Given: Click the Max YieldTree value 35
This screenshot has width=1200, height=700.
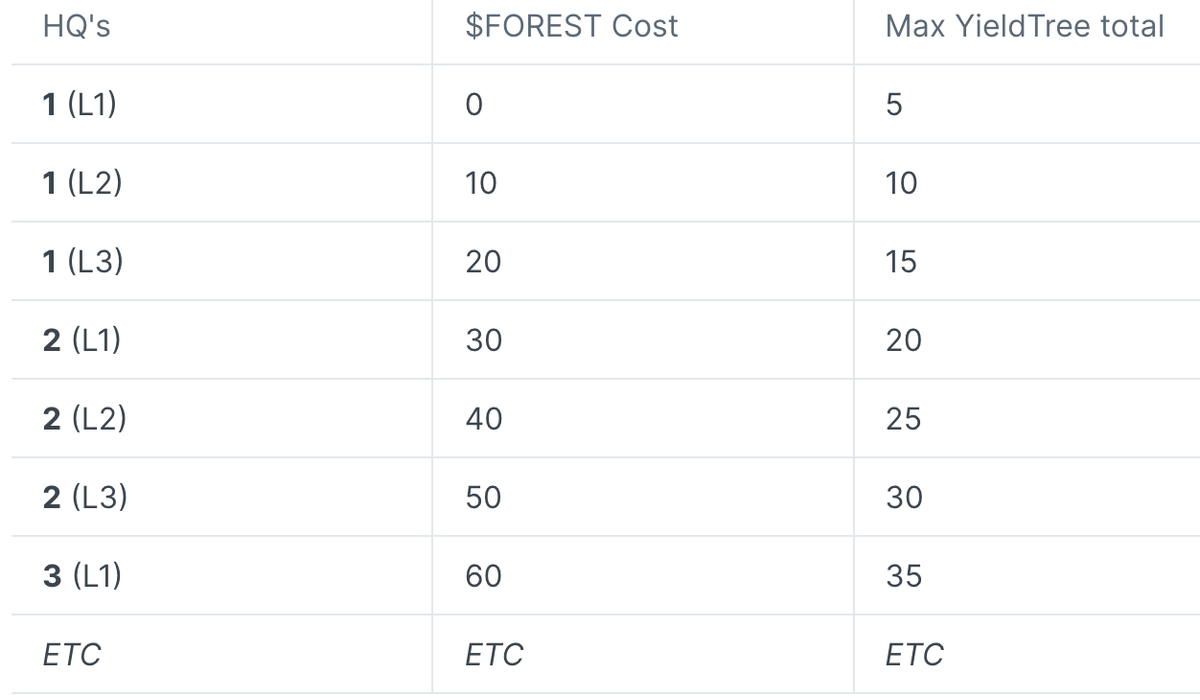Looking at the screenshot, I should [904, 576].
